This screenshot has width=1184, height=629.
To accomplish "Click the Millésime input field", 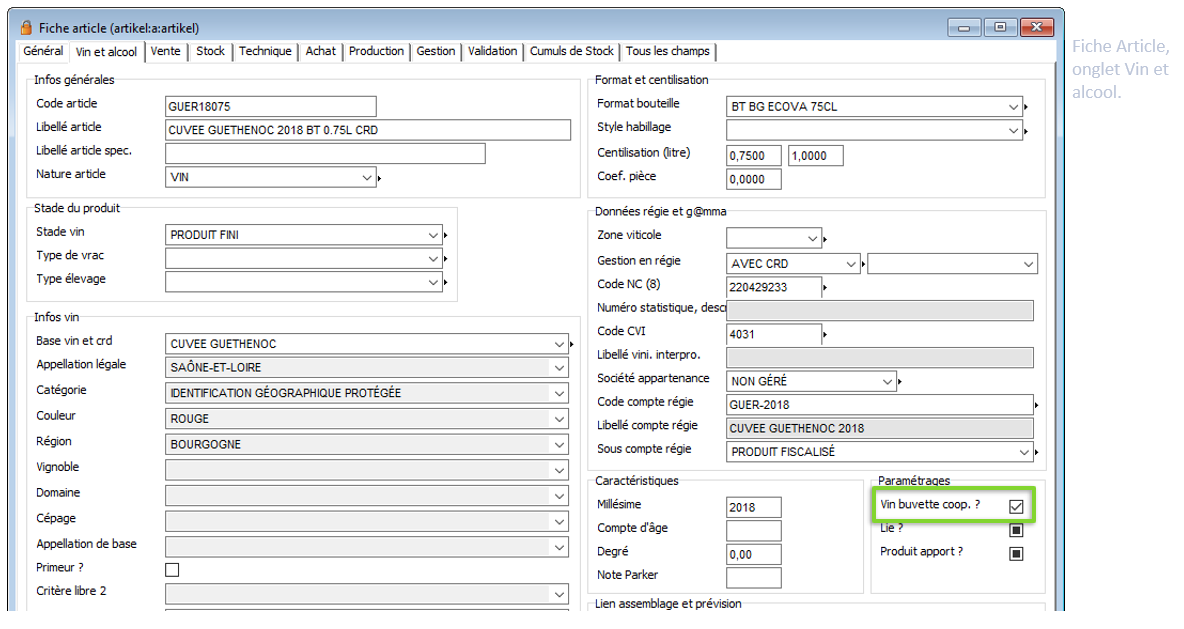I will pos(753,508).
